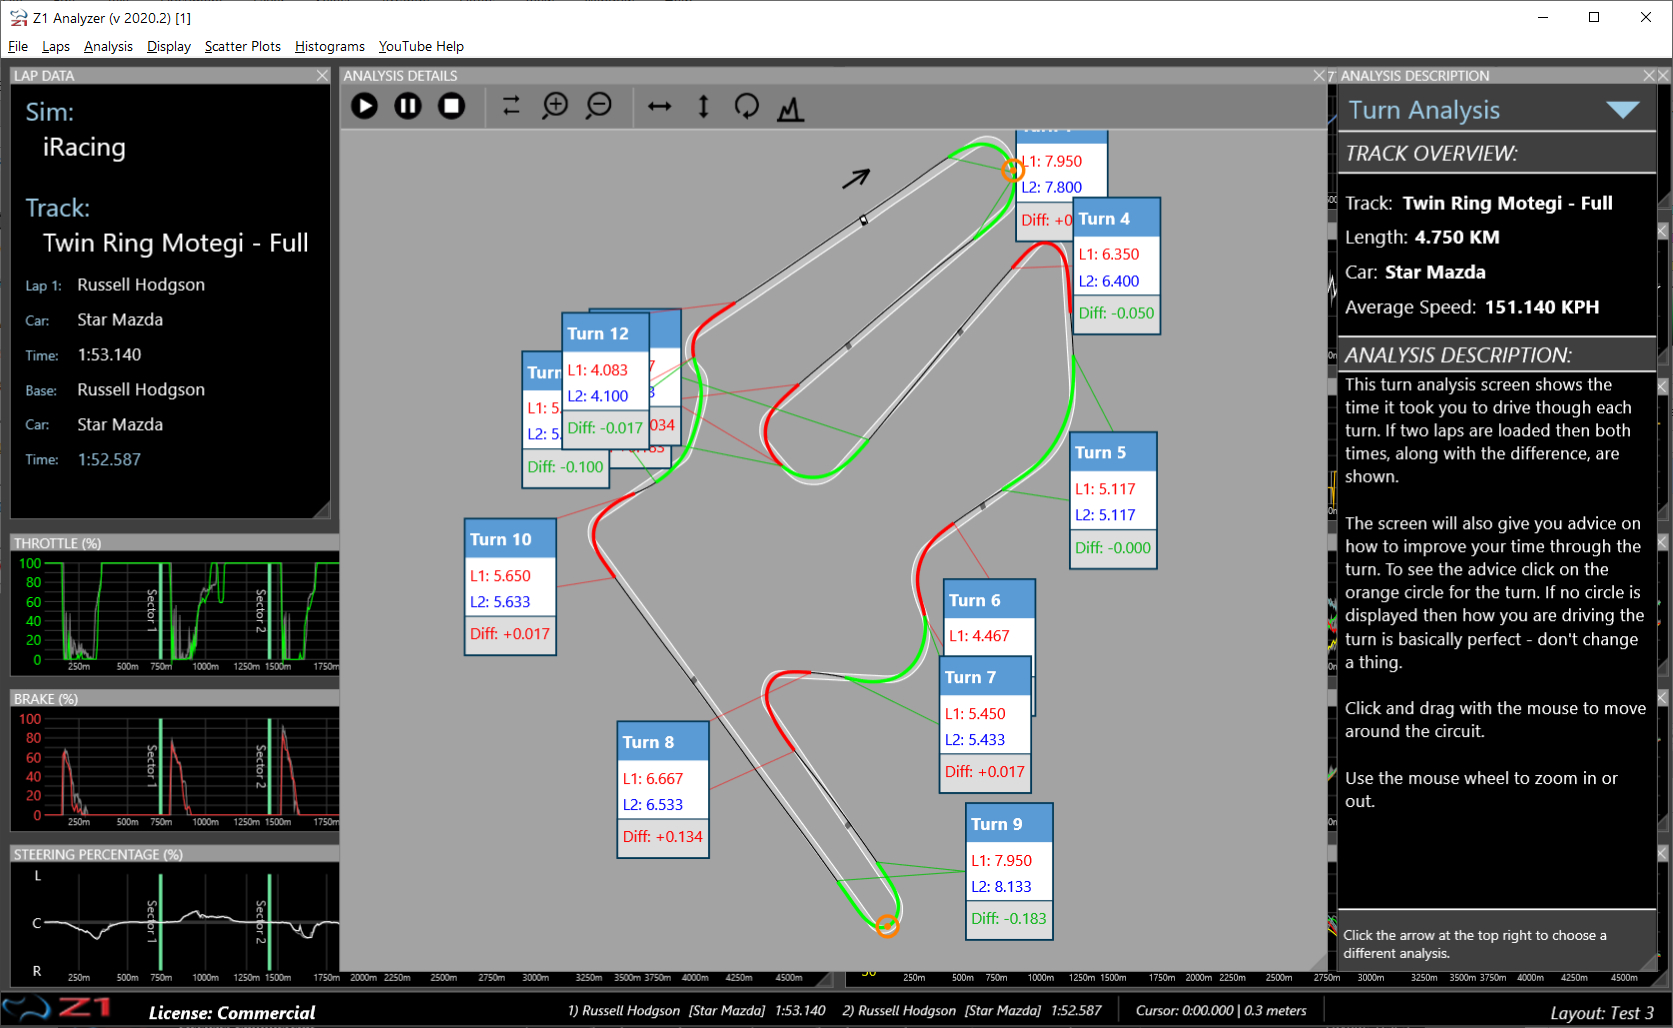Click the Sector 2 marker in Brake graph

click(x=269, y=765)
